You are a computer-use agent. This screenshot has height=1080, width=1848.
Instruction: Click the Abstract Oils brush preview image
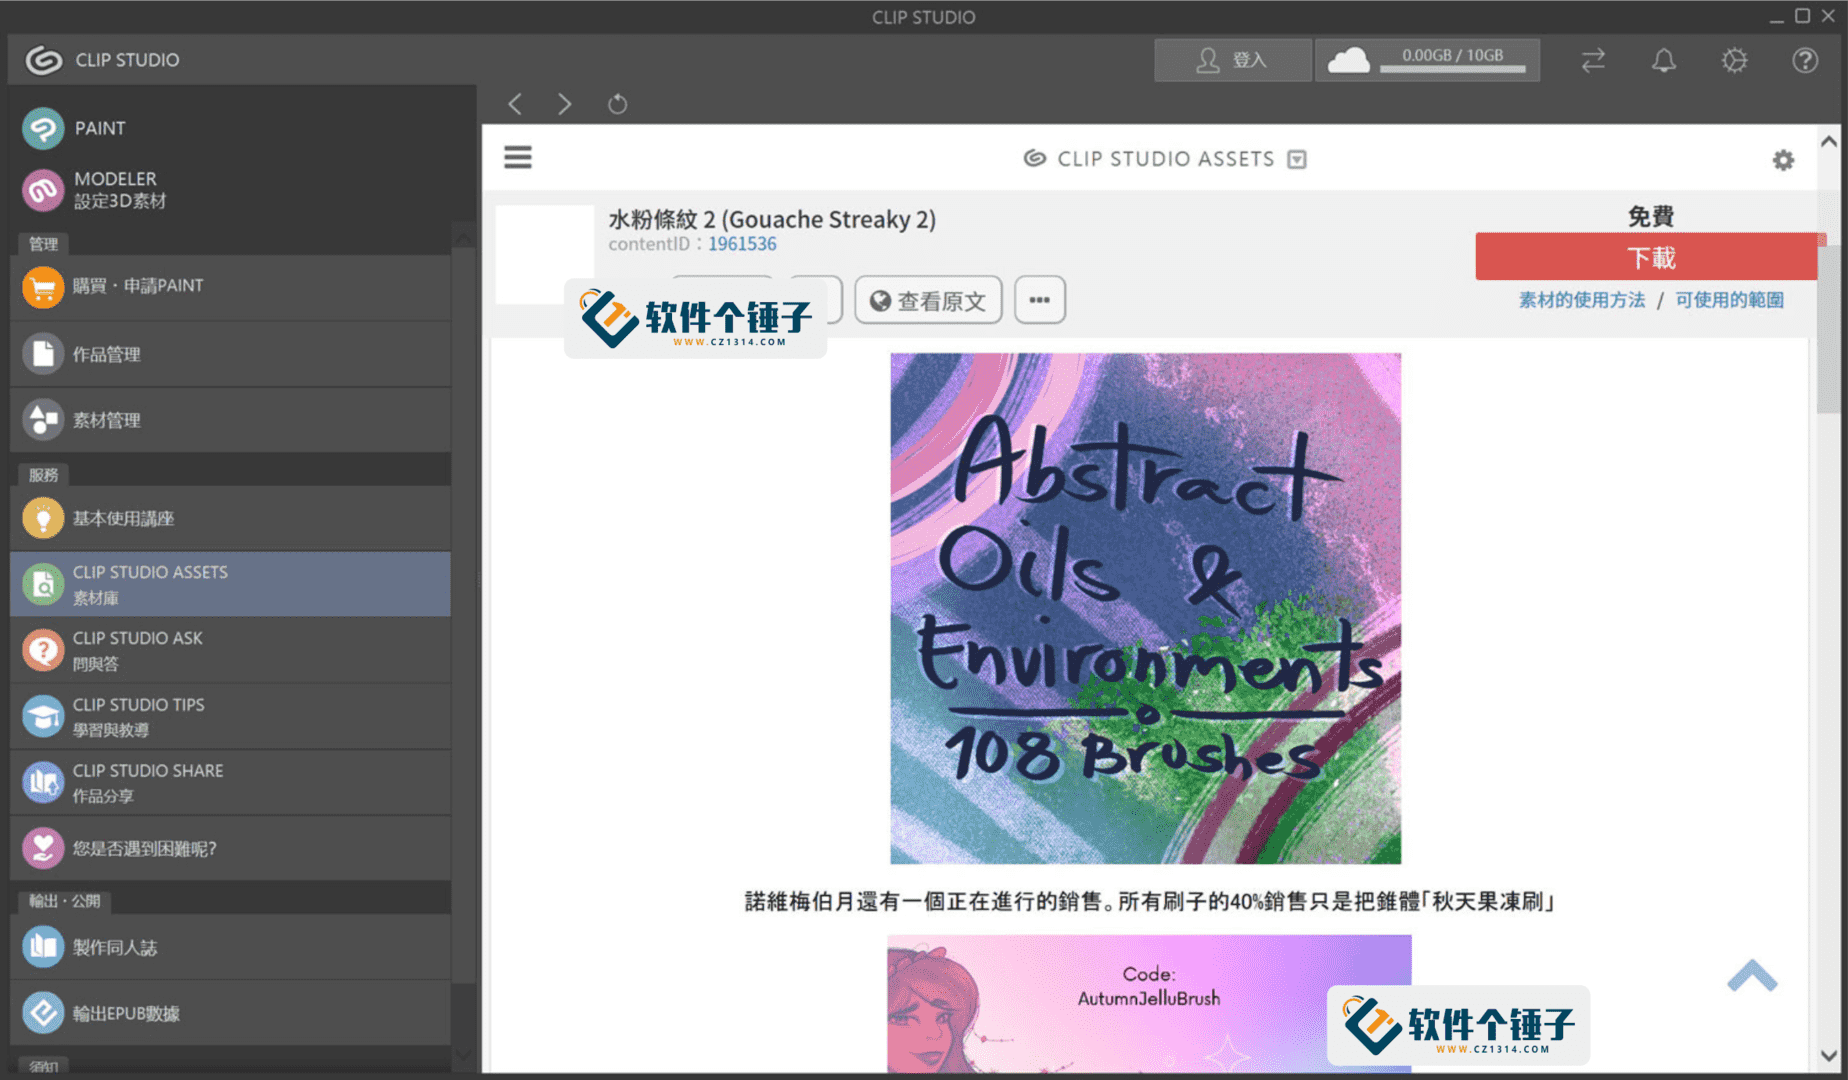(1146, 607)
